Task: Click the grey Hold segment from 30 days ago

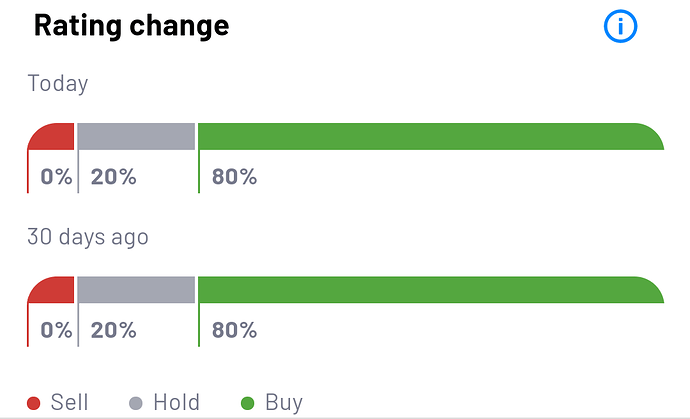Action: 136,290
